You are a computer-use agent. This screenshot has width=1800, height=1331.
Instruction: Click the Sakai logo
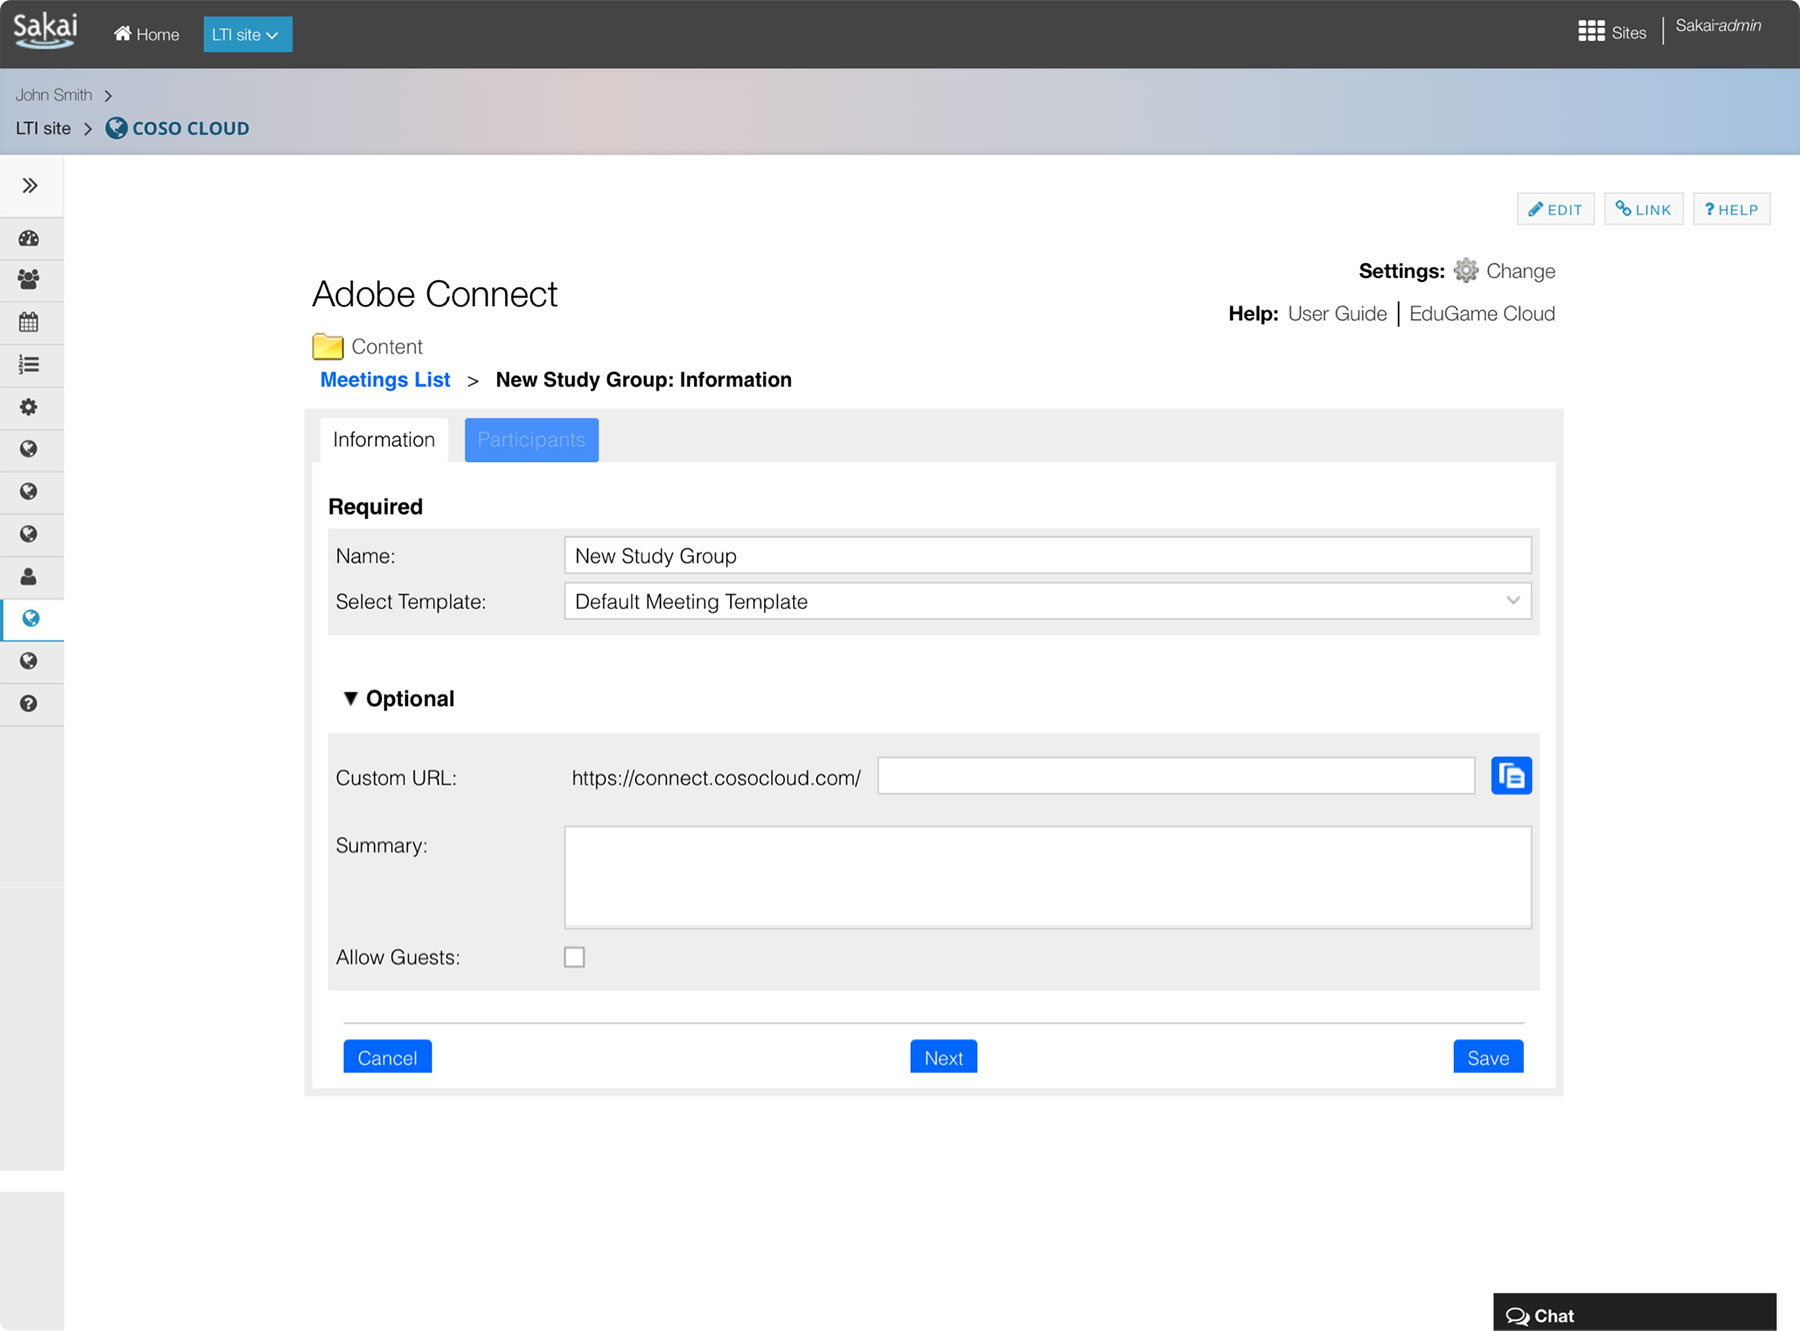(x=46, y=30)
